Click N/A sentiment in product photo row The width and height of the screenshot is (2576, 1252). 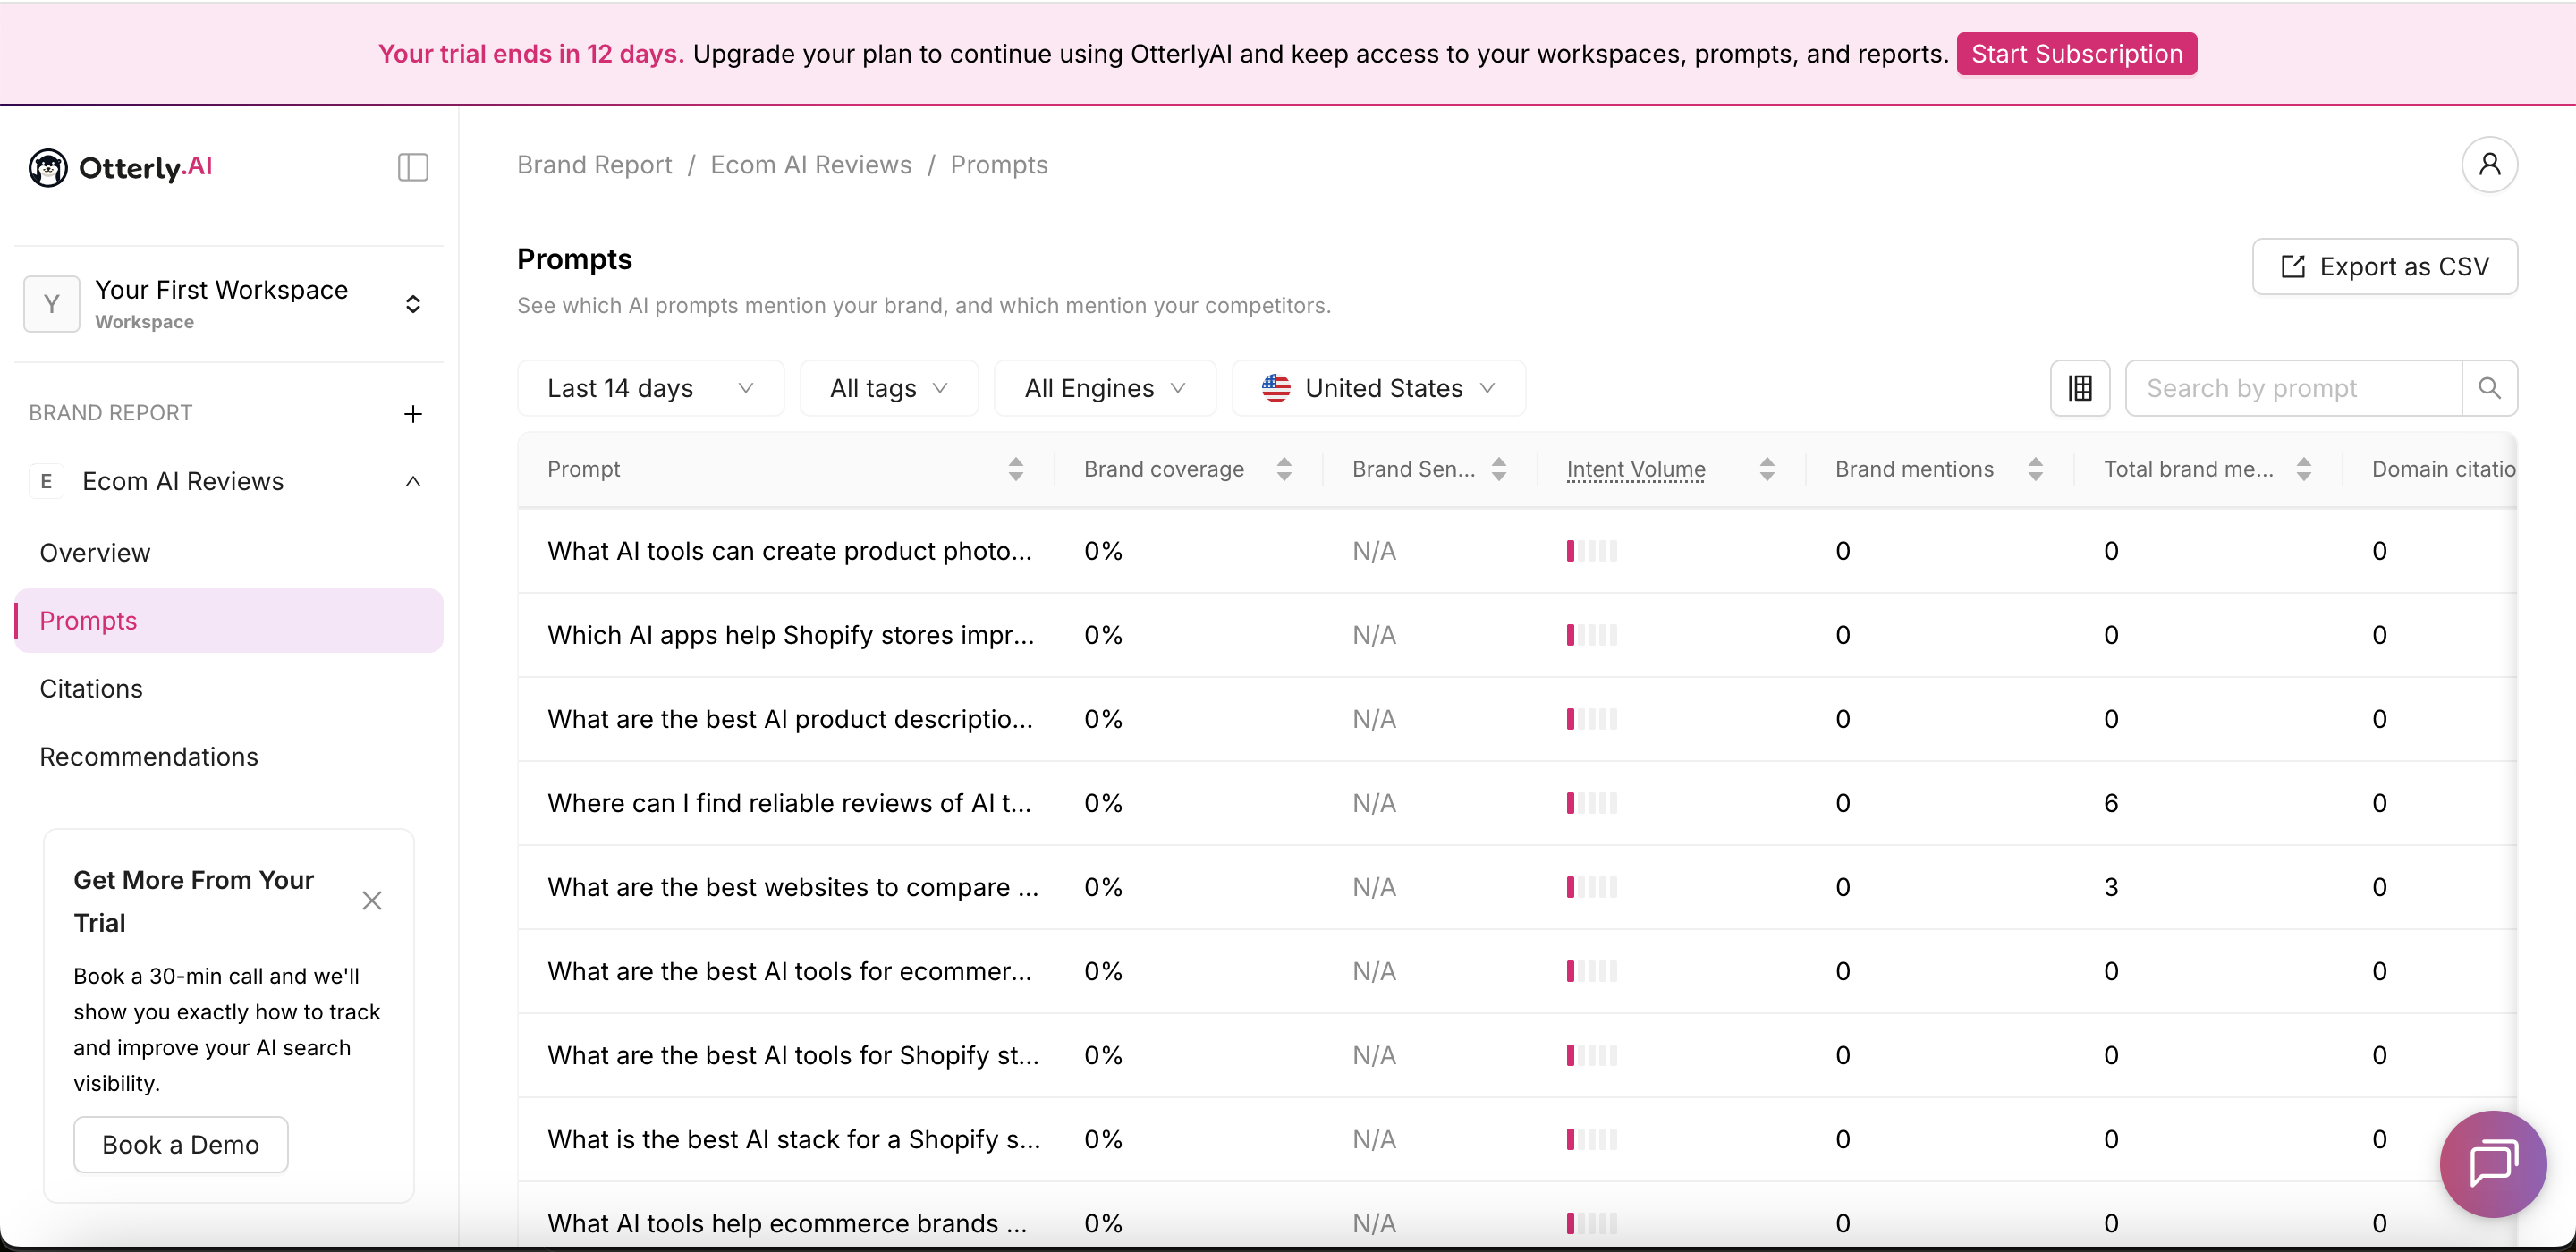(1374, 551)
